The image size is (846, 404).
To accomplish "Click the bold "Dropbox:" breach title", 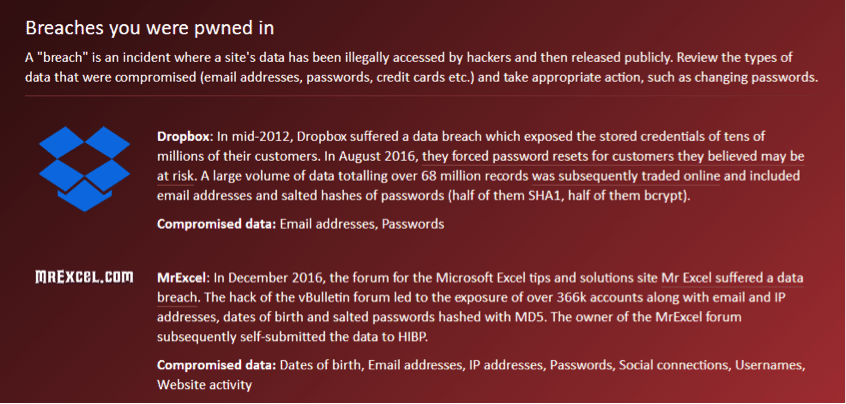I will point(184,137).
